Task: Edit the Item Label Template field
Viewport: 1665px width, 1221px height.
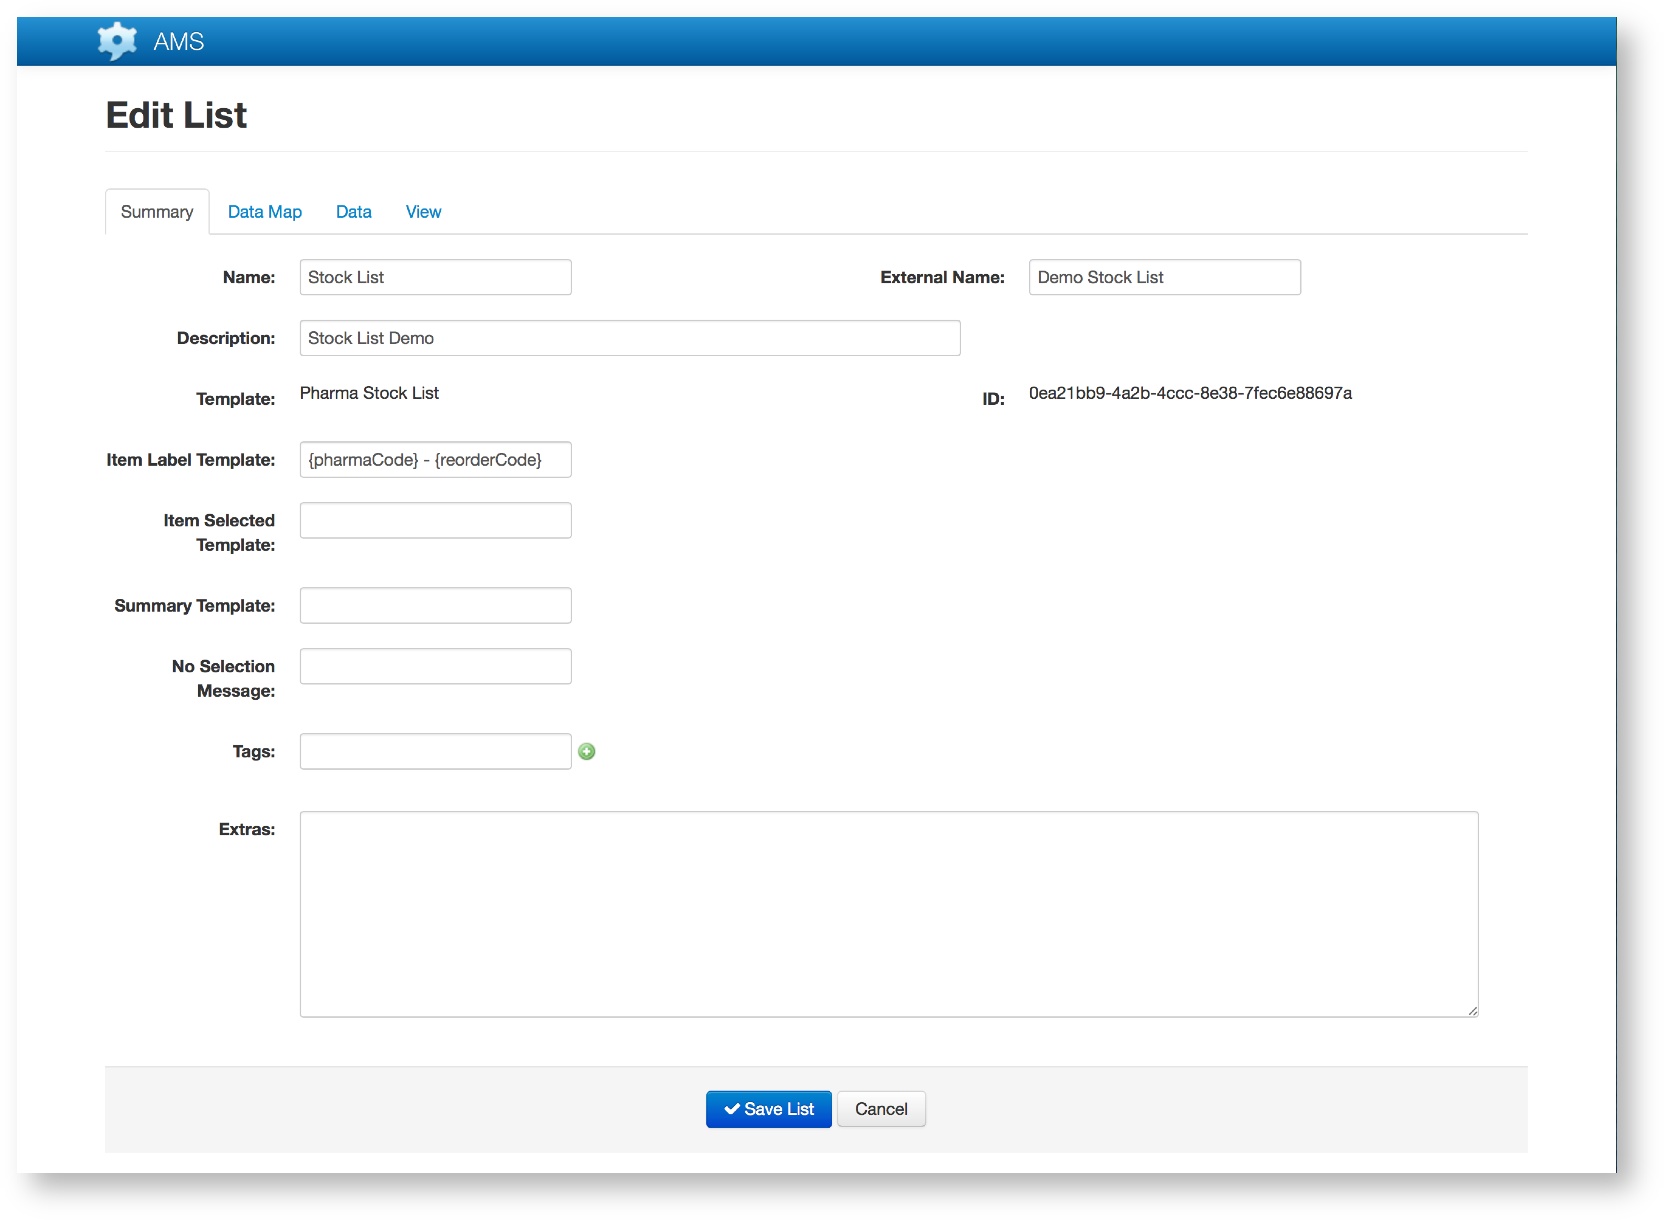Action: click(436, 460)
